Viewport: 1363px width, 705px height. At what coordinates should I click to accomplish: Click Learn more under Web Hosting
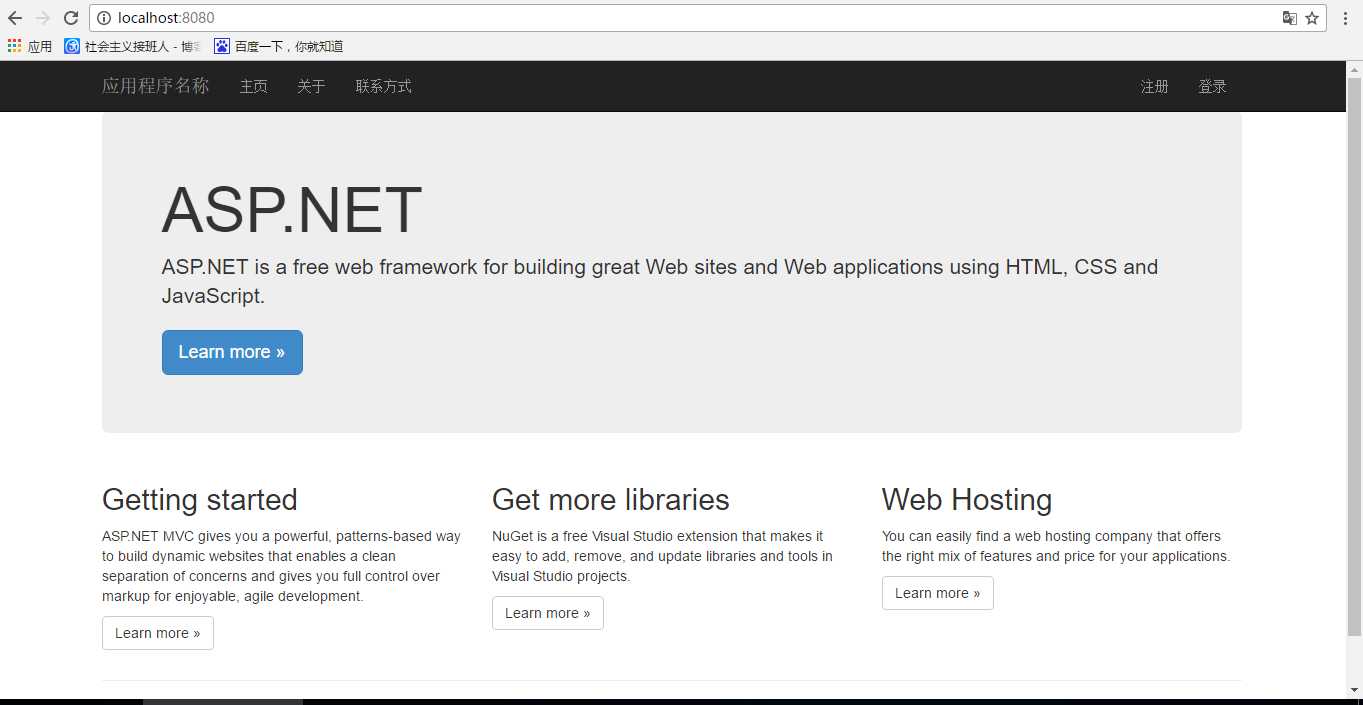[x=938, y=593]
